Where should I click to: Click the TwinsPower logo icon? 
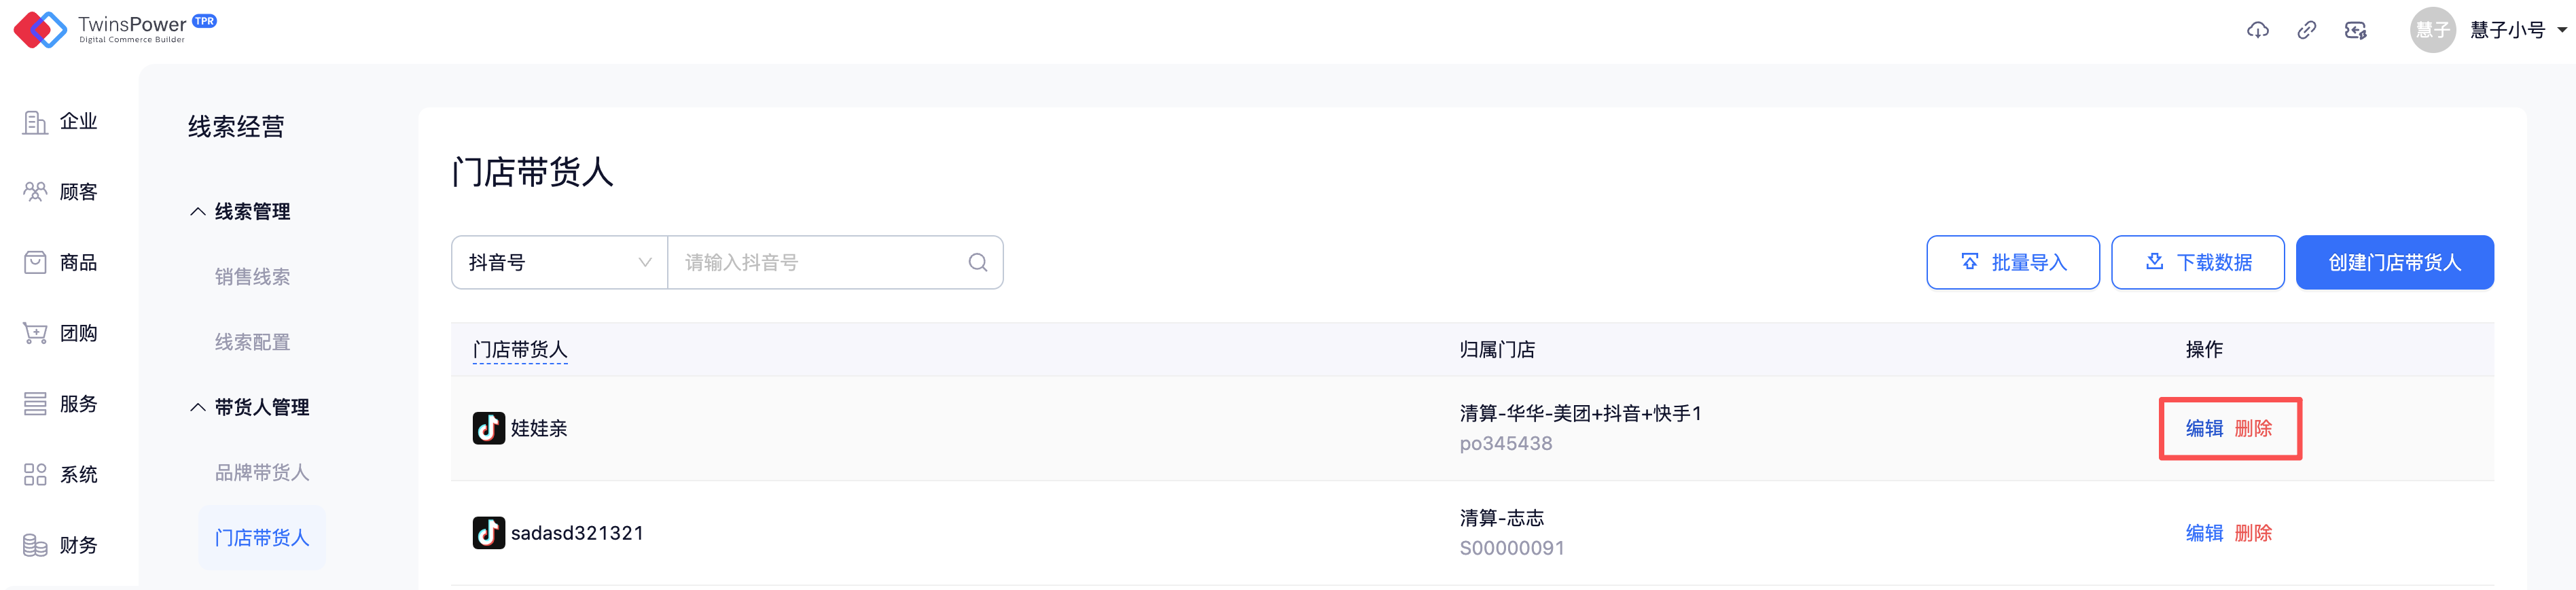(40, 29)
